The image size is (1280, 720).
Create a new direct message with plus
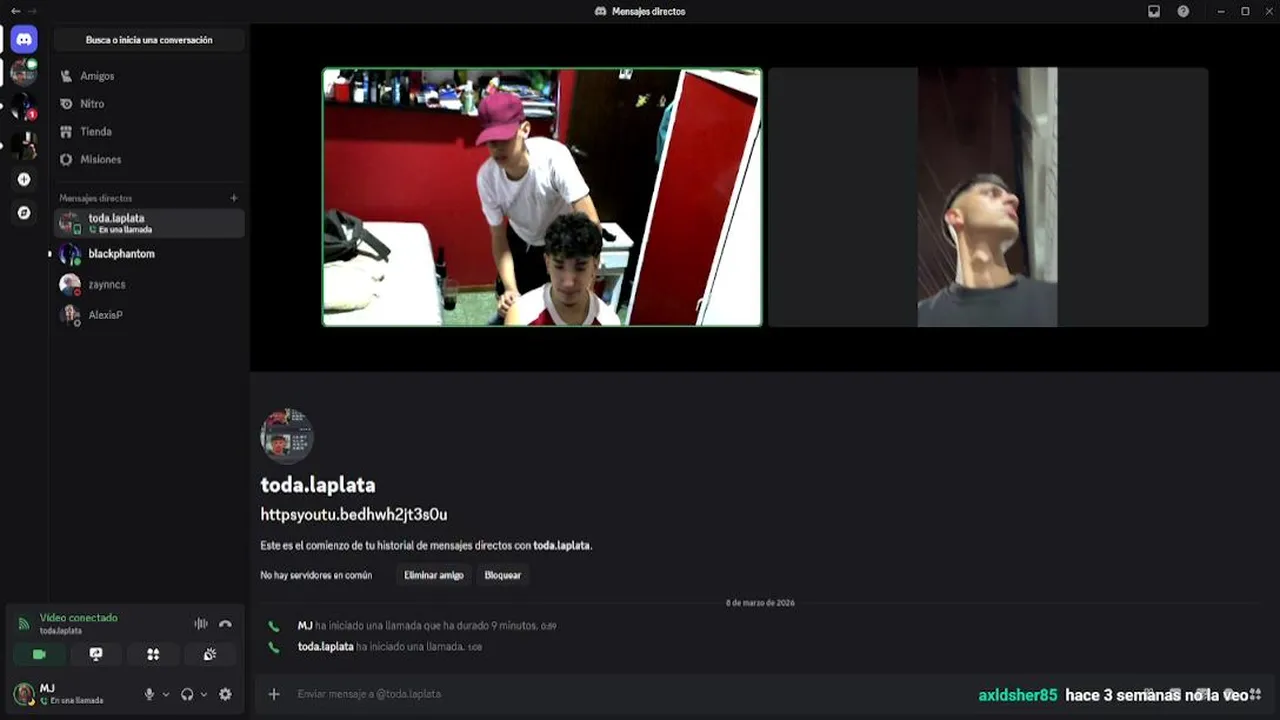234,198
